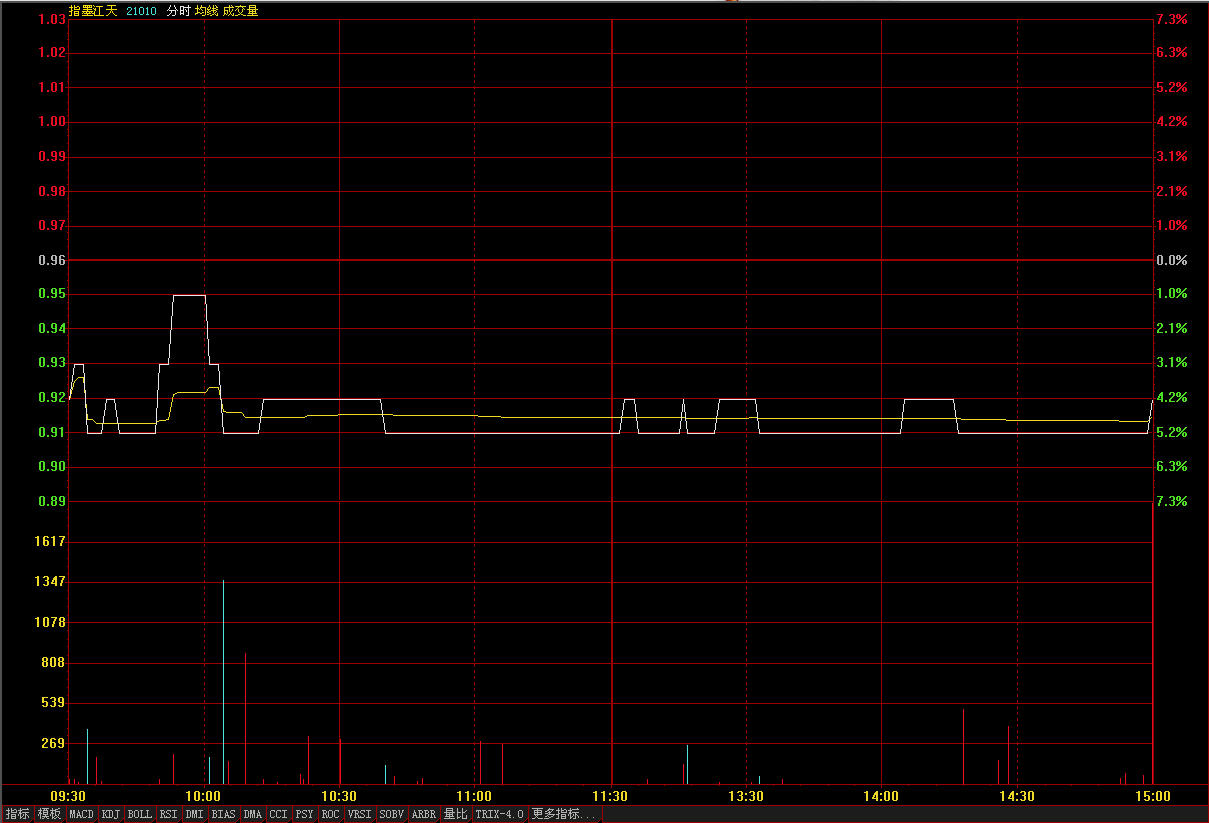Activate the ROC indicator tab
The height and width of the screenshot is (823, 1209).
click(x=331, y=815)
